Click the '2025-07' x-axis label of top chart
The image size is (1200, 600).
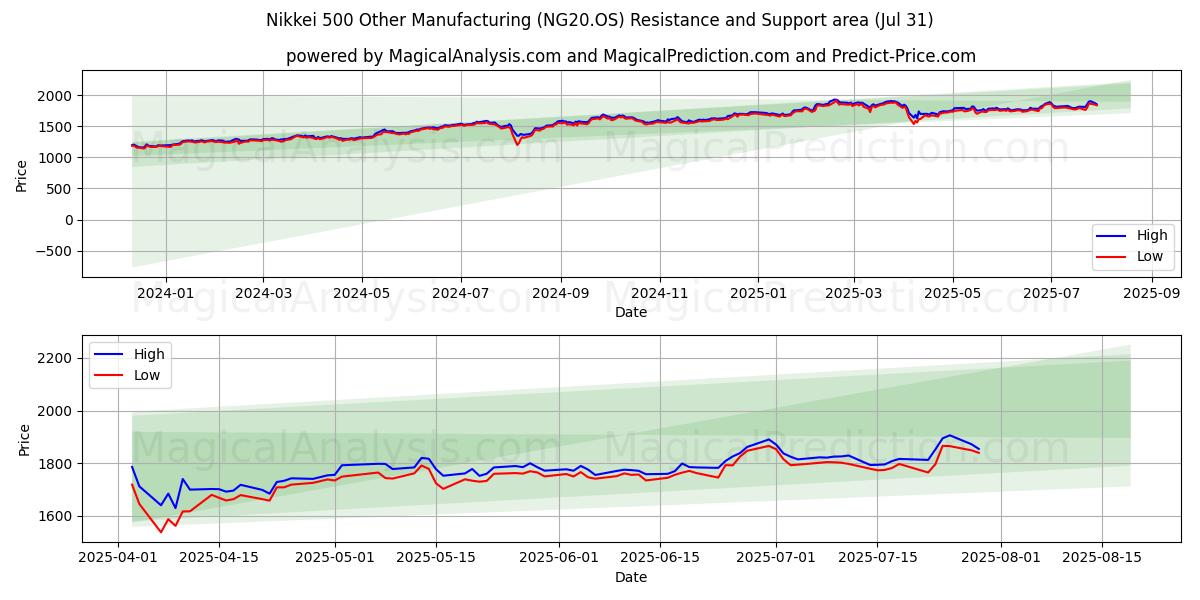pyautogui.click(x=1050, y=293)
